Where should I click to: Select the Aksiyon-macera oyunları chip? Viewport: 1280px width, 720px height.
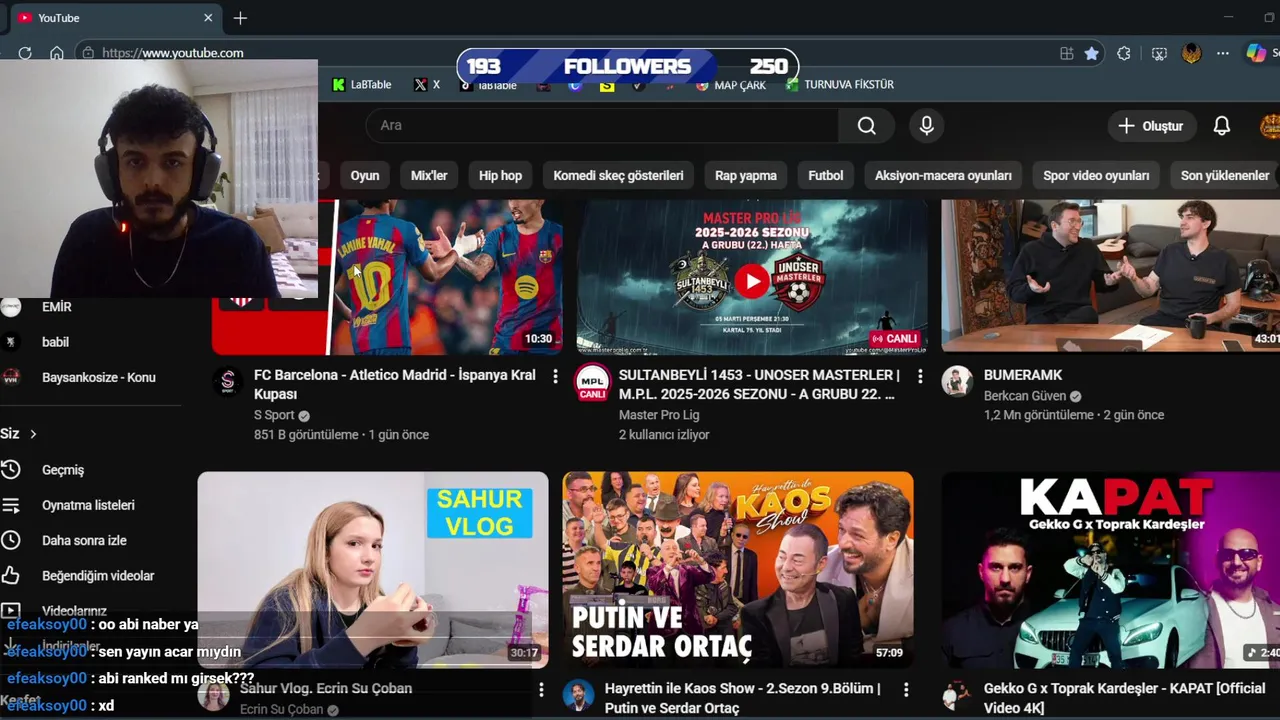(x=943, y=175)
